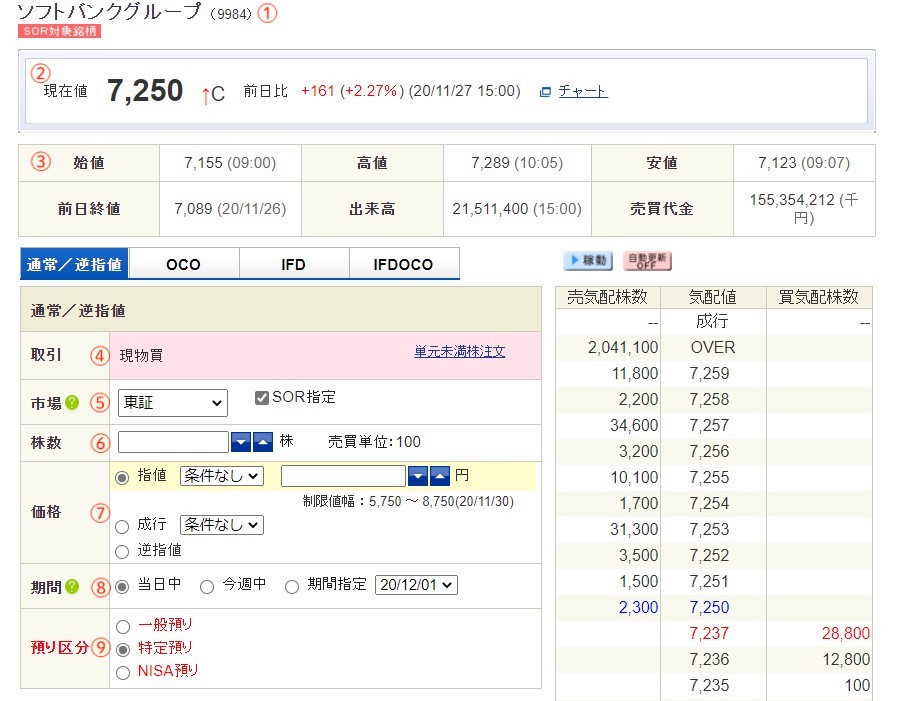Click ask price 7,254 in order book
The width and height of the screenshot is (898, 701).
(710, 503)
